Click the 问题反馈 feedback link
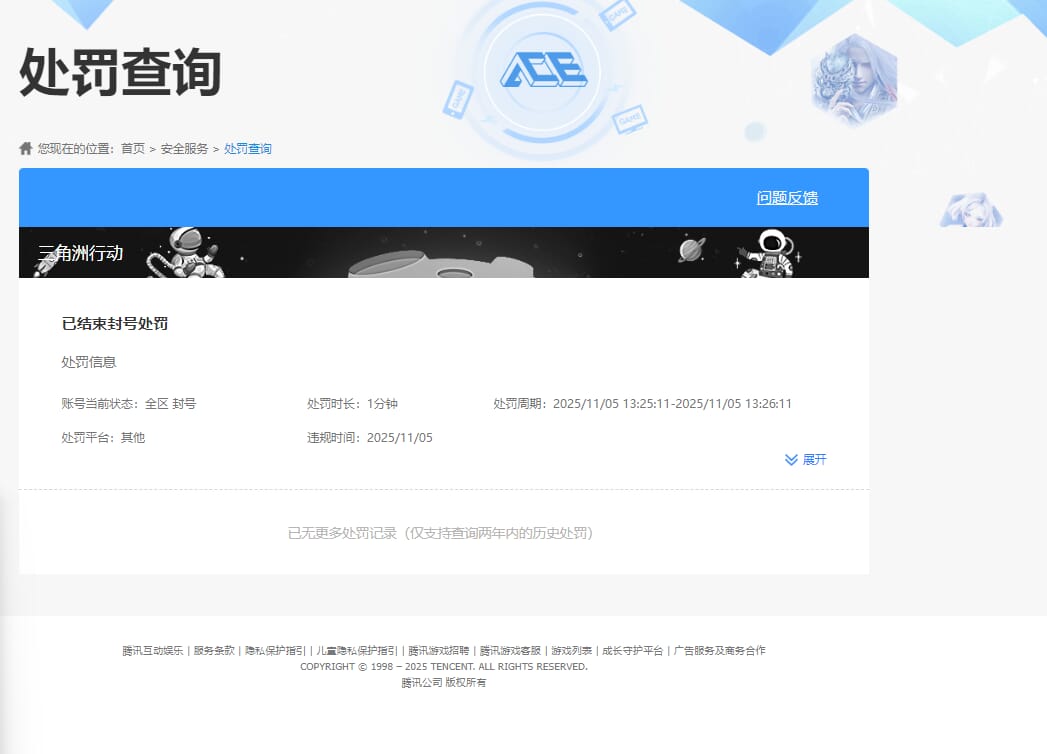 point(787,197)
